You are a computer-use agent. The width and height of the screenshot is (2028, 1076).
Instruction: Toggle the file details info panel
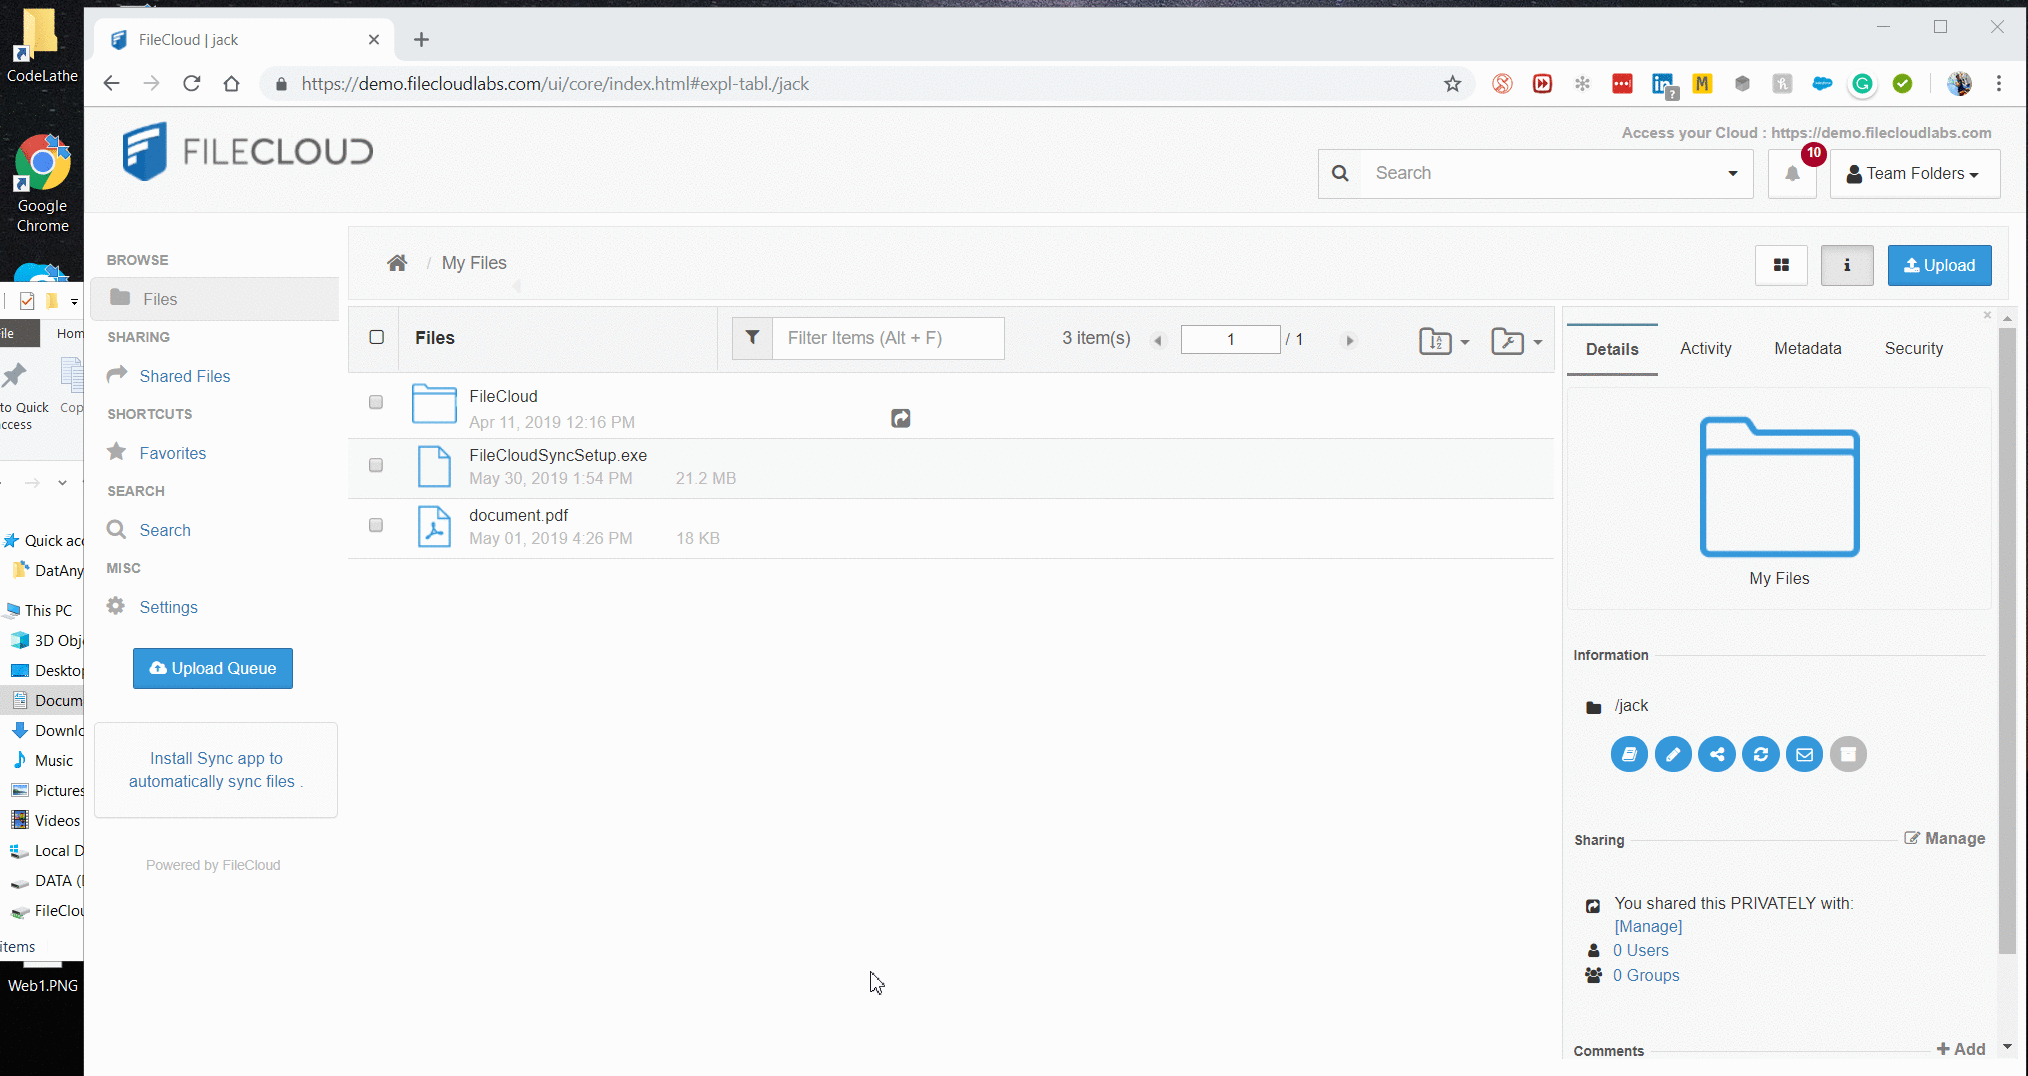coord(1847,265)
